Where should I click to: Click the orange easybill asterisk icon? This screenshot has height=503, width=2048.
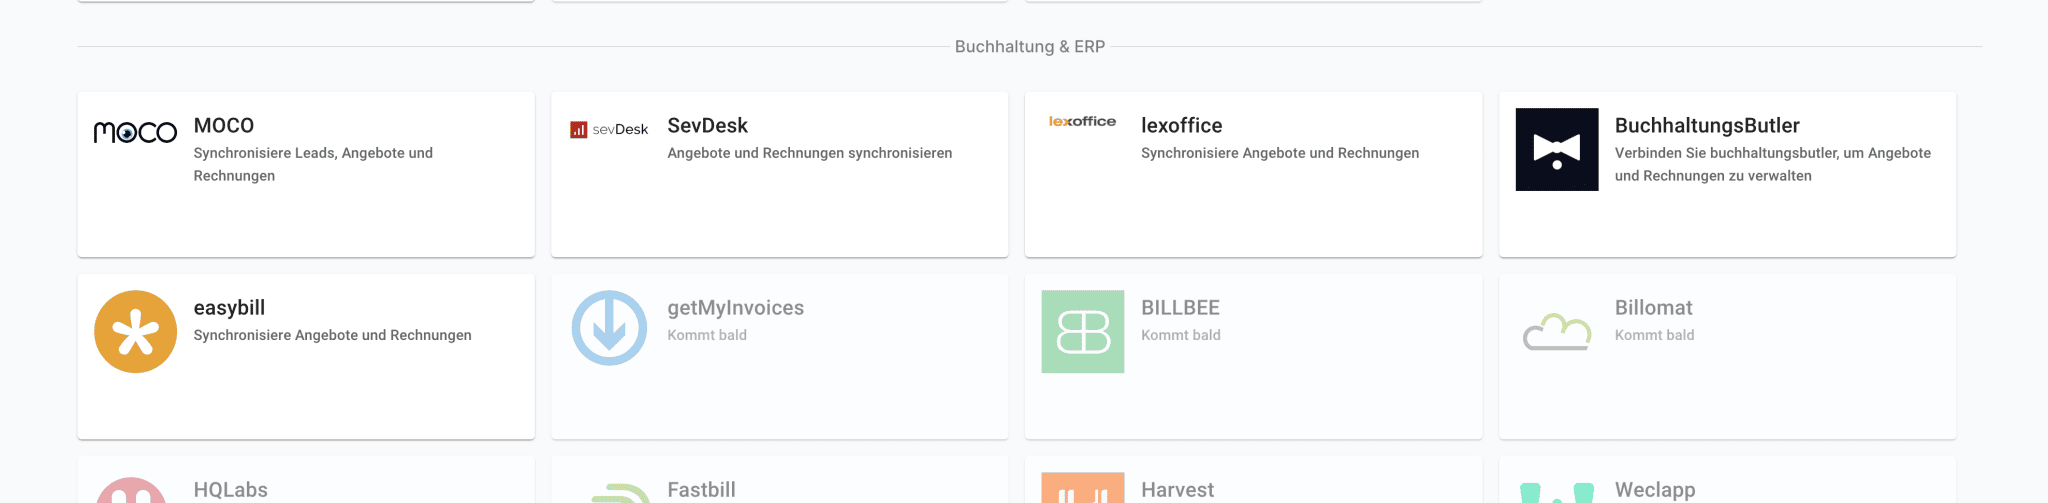pos(135,332)
